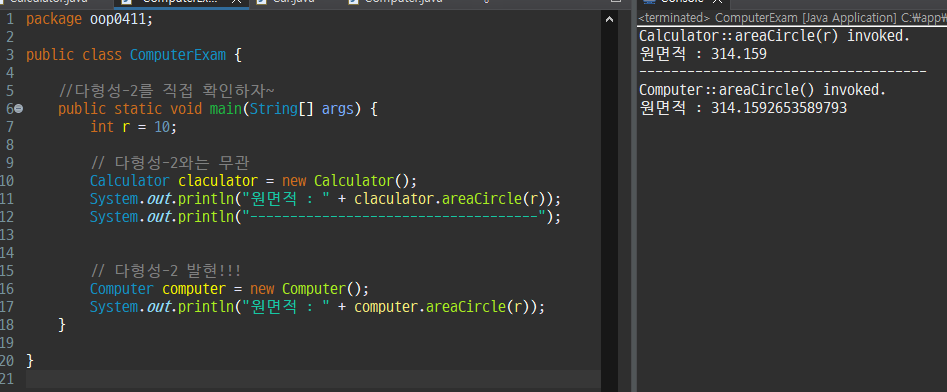
Task: Click the comment '//다형성-2를 직접 확인하자~'
Action: point(167,91)
